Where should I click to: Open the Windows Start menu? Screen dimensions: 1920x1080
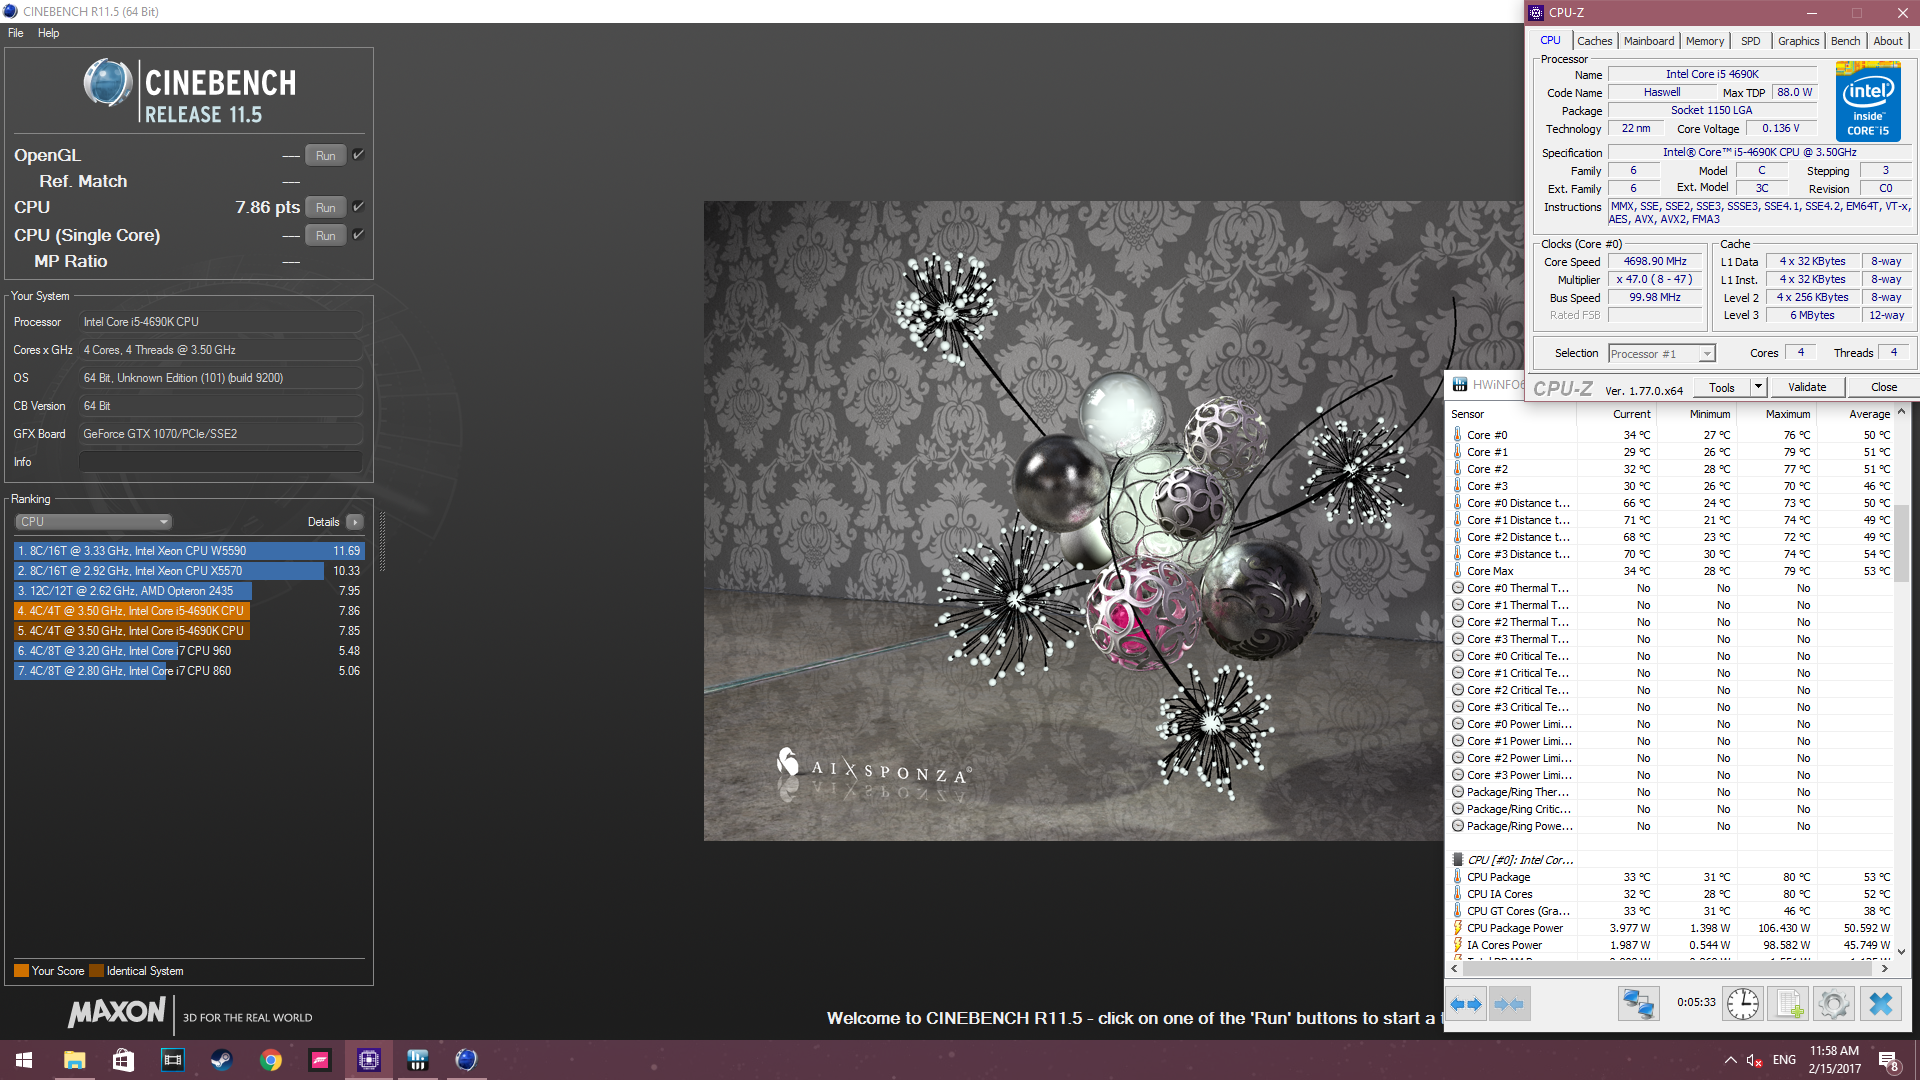coord(24,1060)
